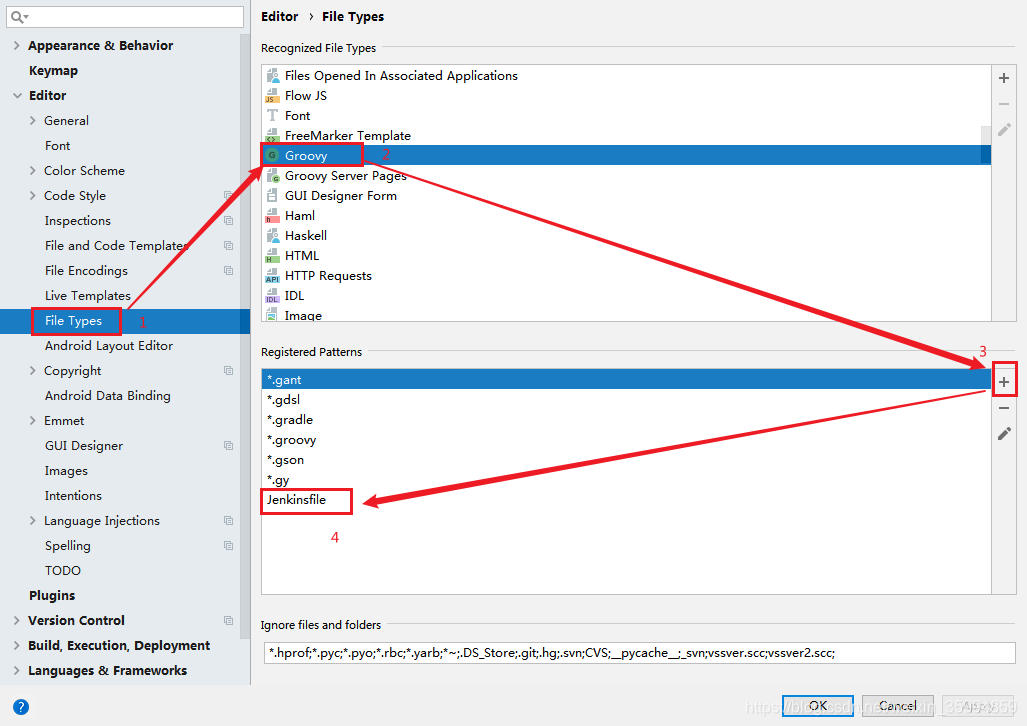Expand the Language Injections node

(33, 520)
